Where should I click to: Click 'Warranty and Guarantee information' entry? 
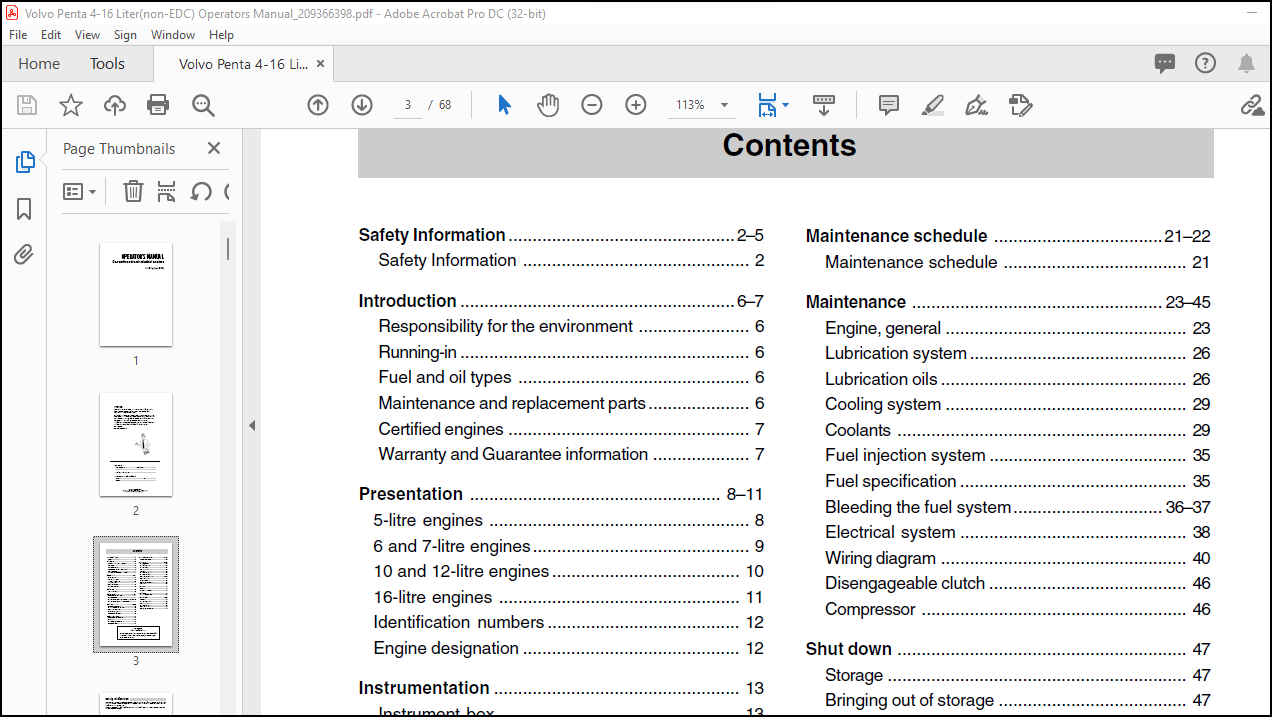pyautogui.click(x=513, y=454)
